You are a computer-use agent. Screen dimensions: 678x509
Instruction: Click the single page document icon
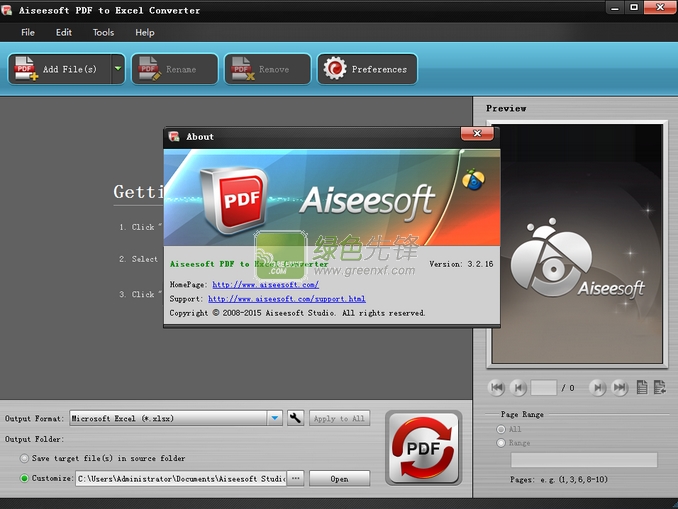click(642, 387)
